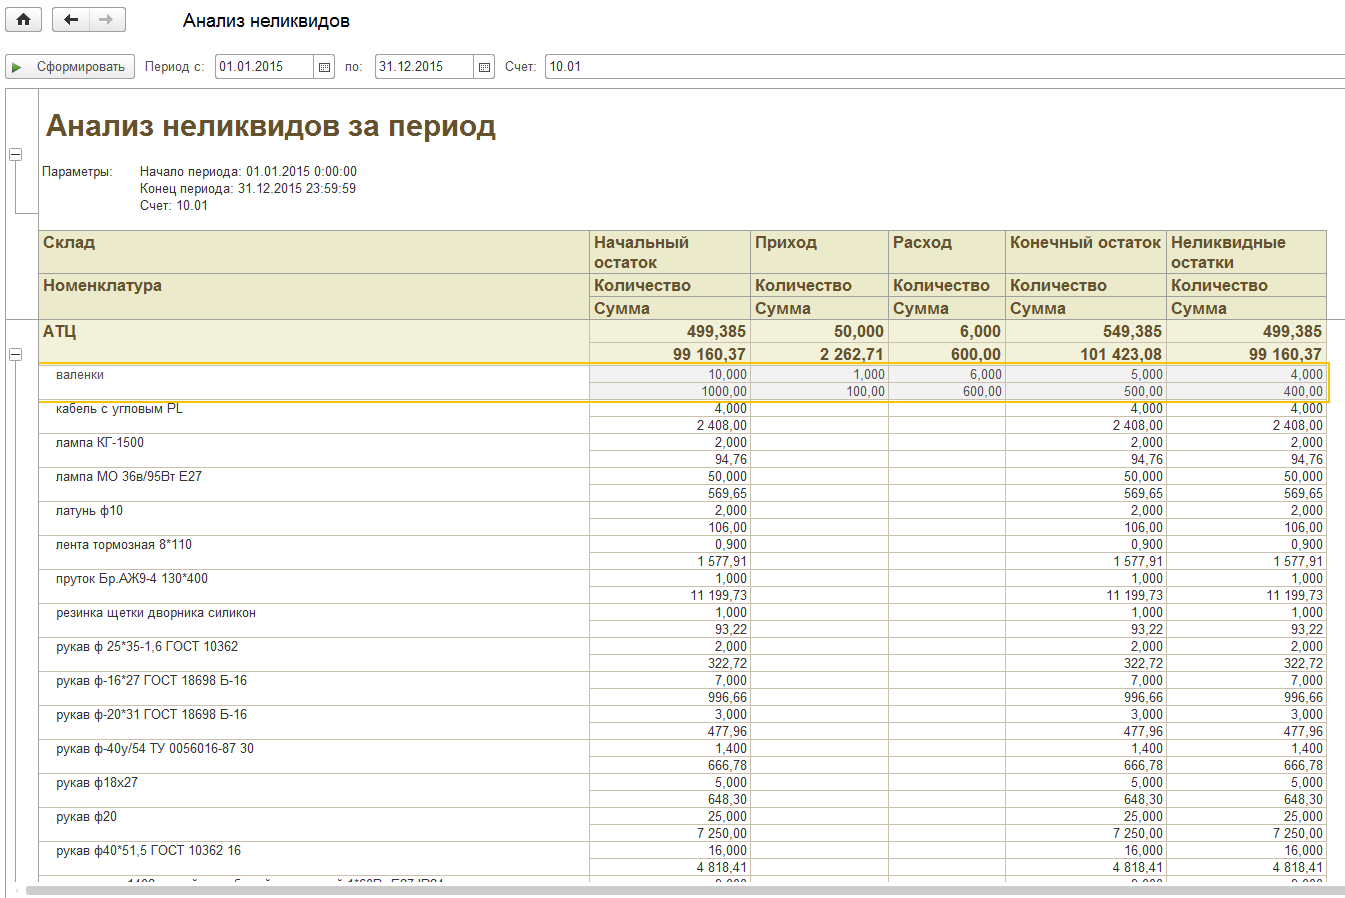Focus the period end date field 31.12.2015

424,67
